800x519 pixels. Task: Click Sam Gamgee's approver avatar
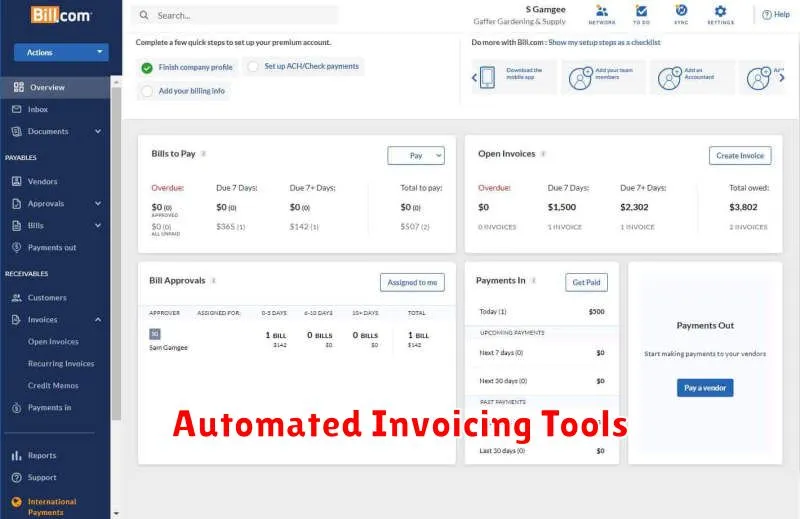pyautogui.click(x=155, y=334)
